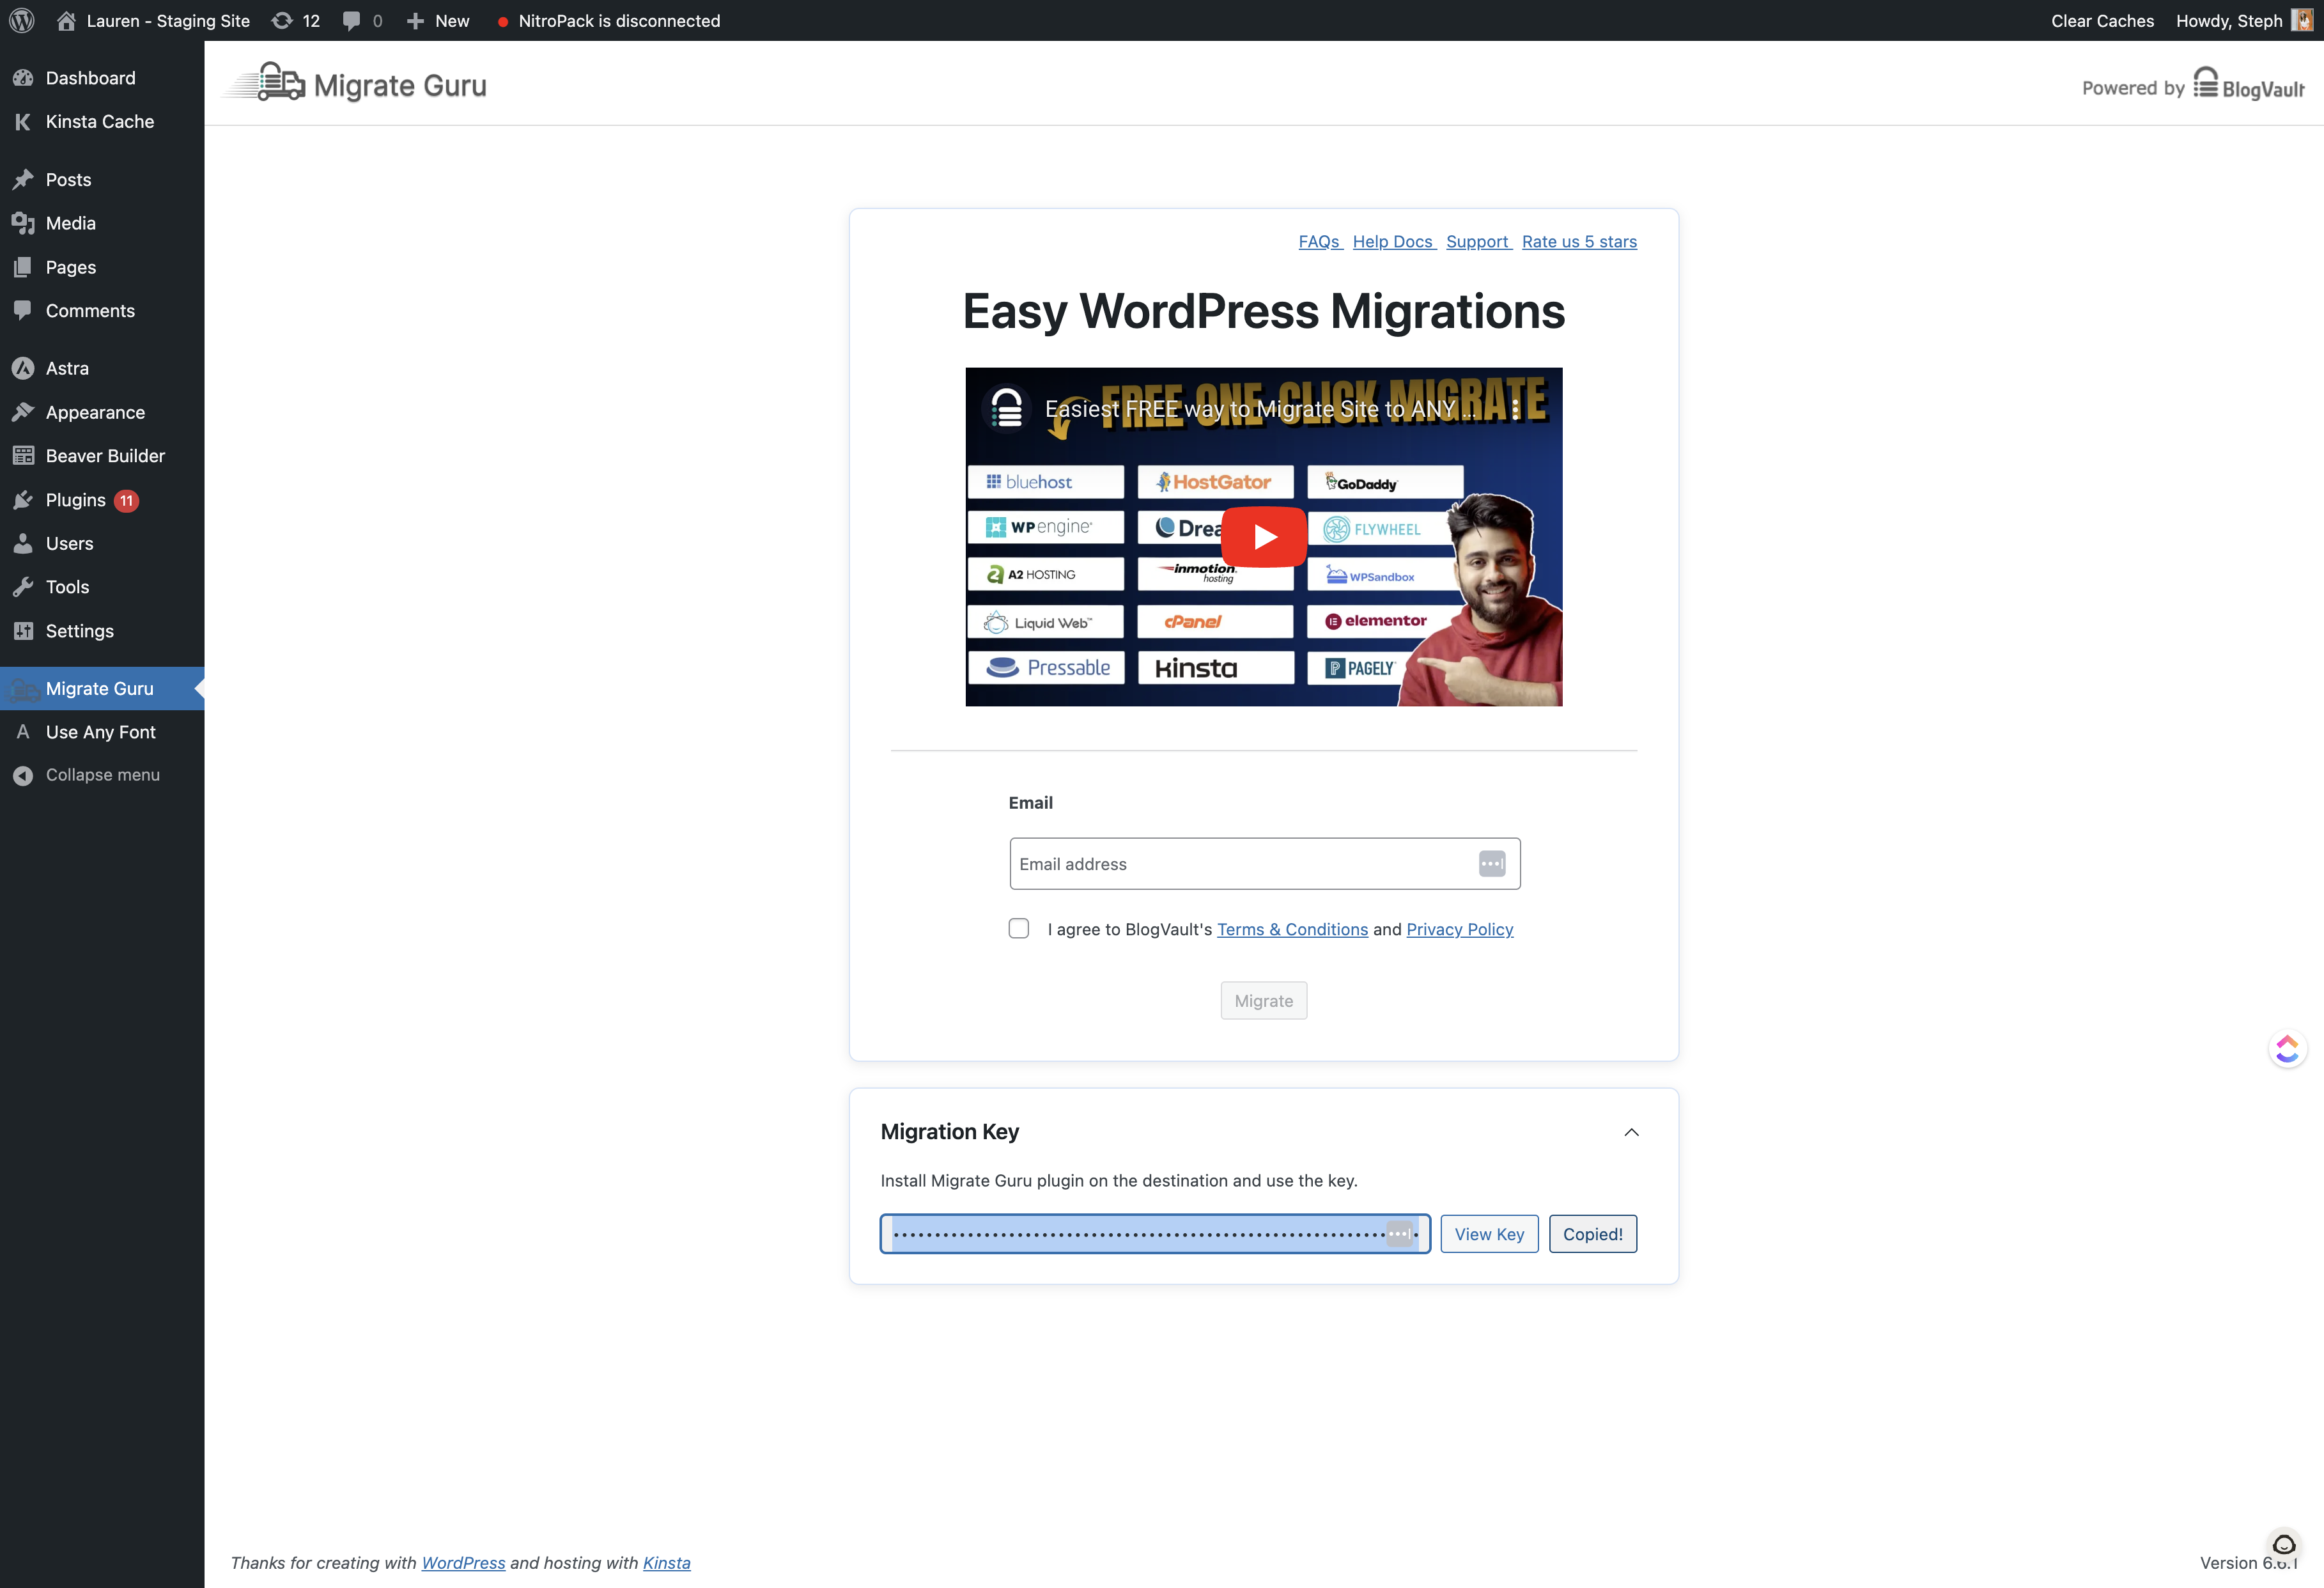Open the Howdy, Steph account menu
The height and width of the screenshot is (1588, 2324).
point(2244,20)
